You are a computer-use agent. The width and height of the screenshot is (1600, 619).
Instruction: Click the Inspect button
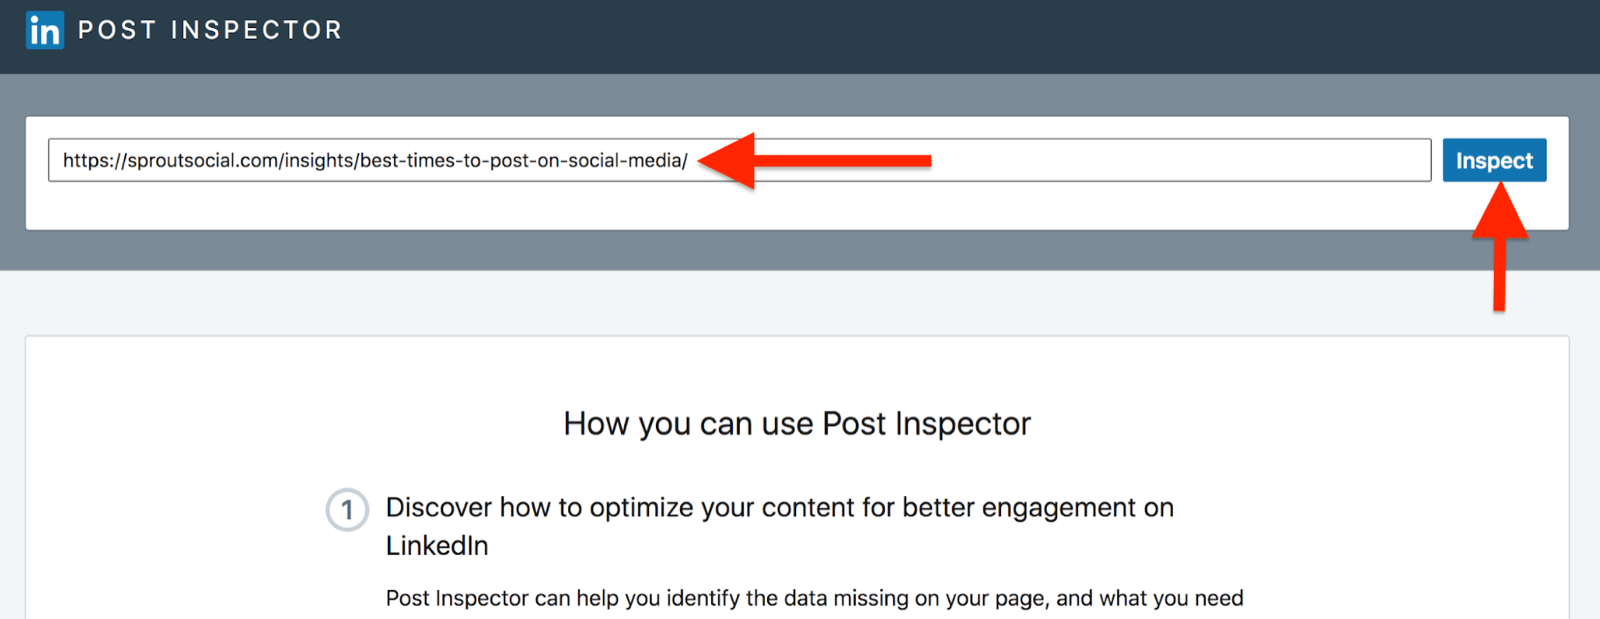1494,159
